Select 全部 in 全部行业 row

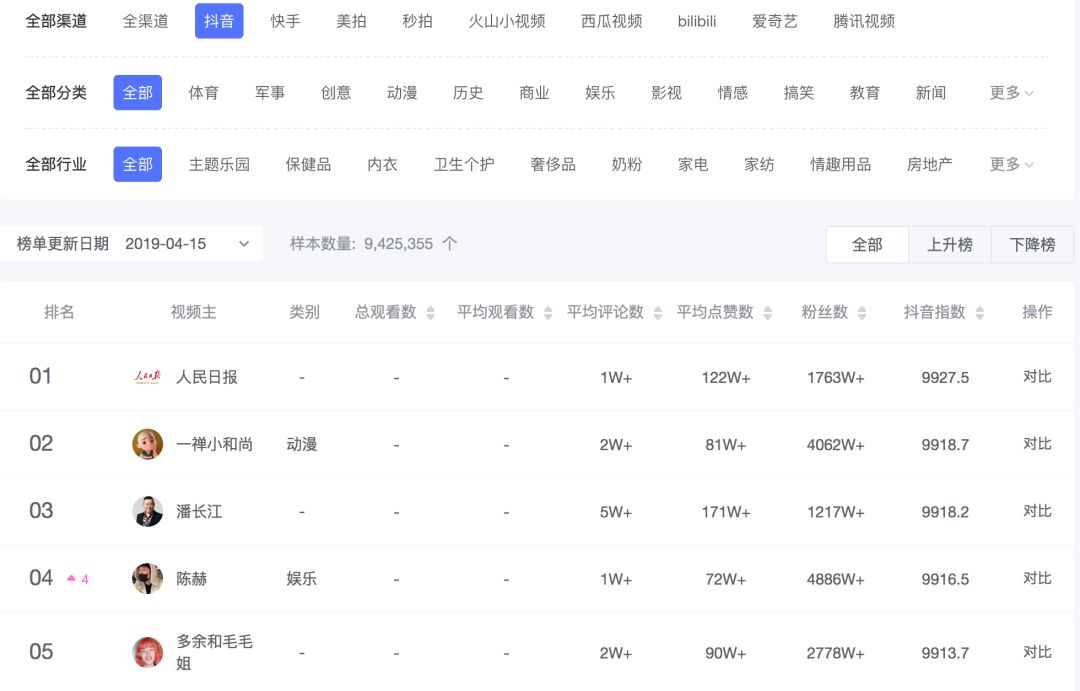tap(138, 164)
